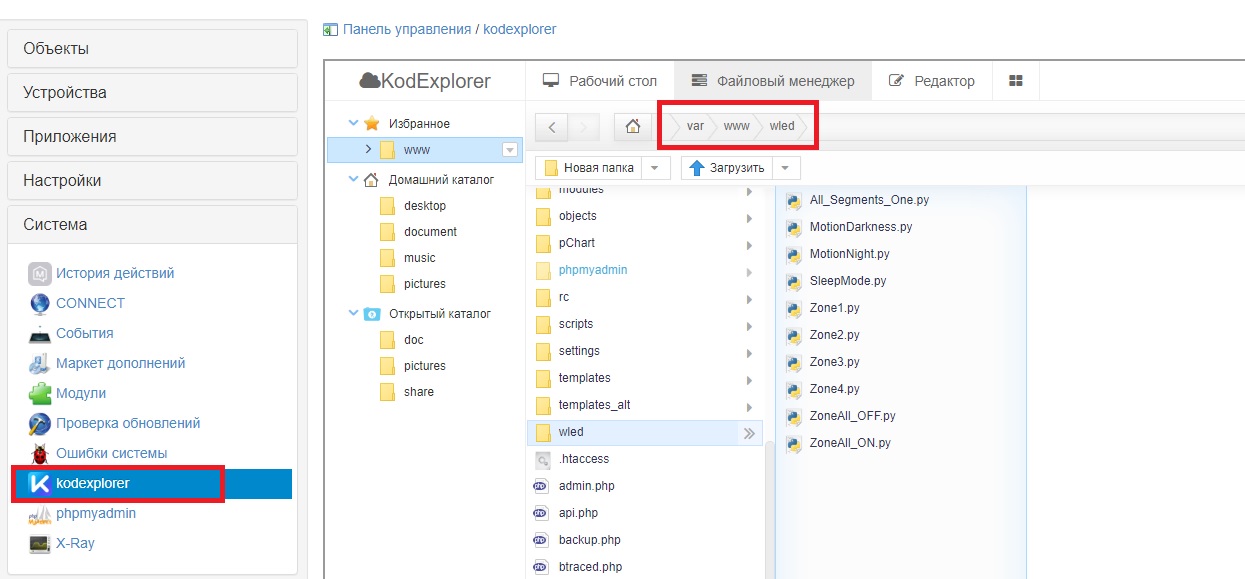1245x579 pixels.
Task: Click the Панель управления breadcrumb link
Action: coord(407,29)
